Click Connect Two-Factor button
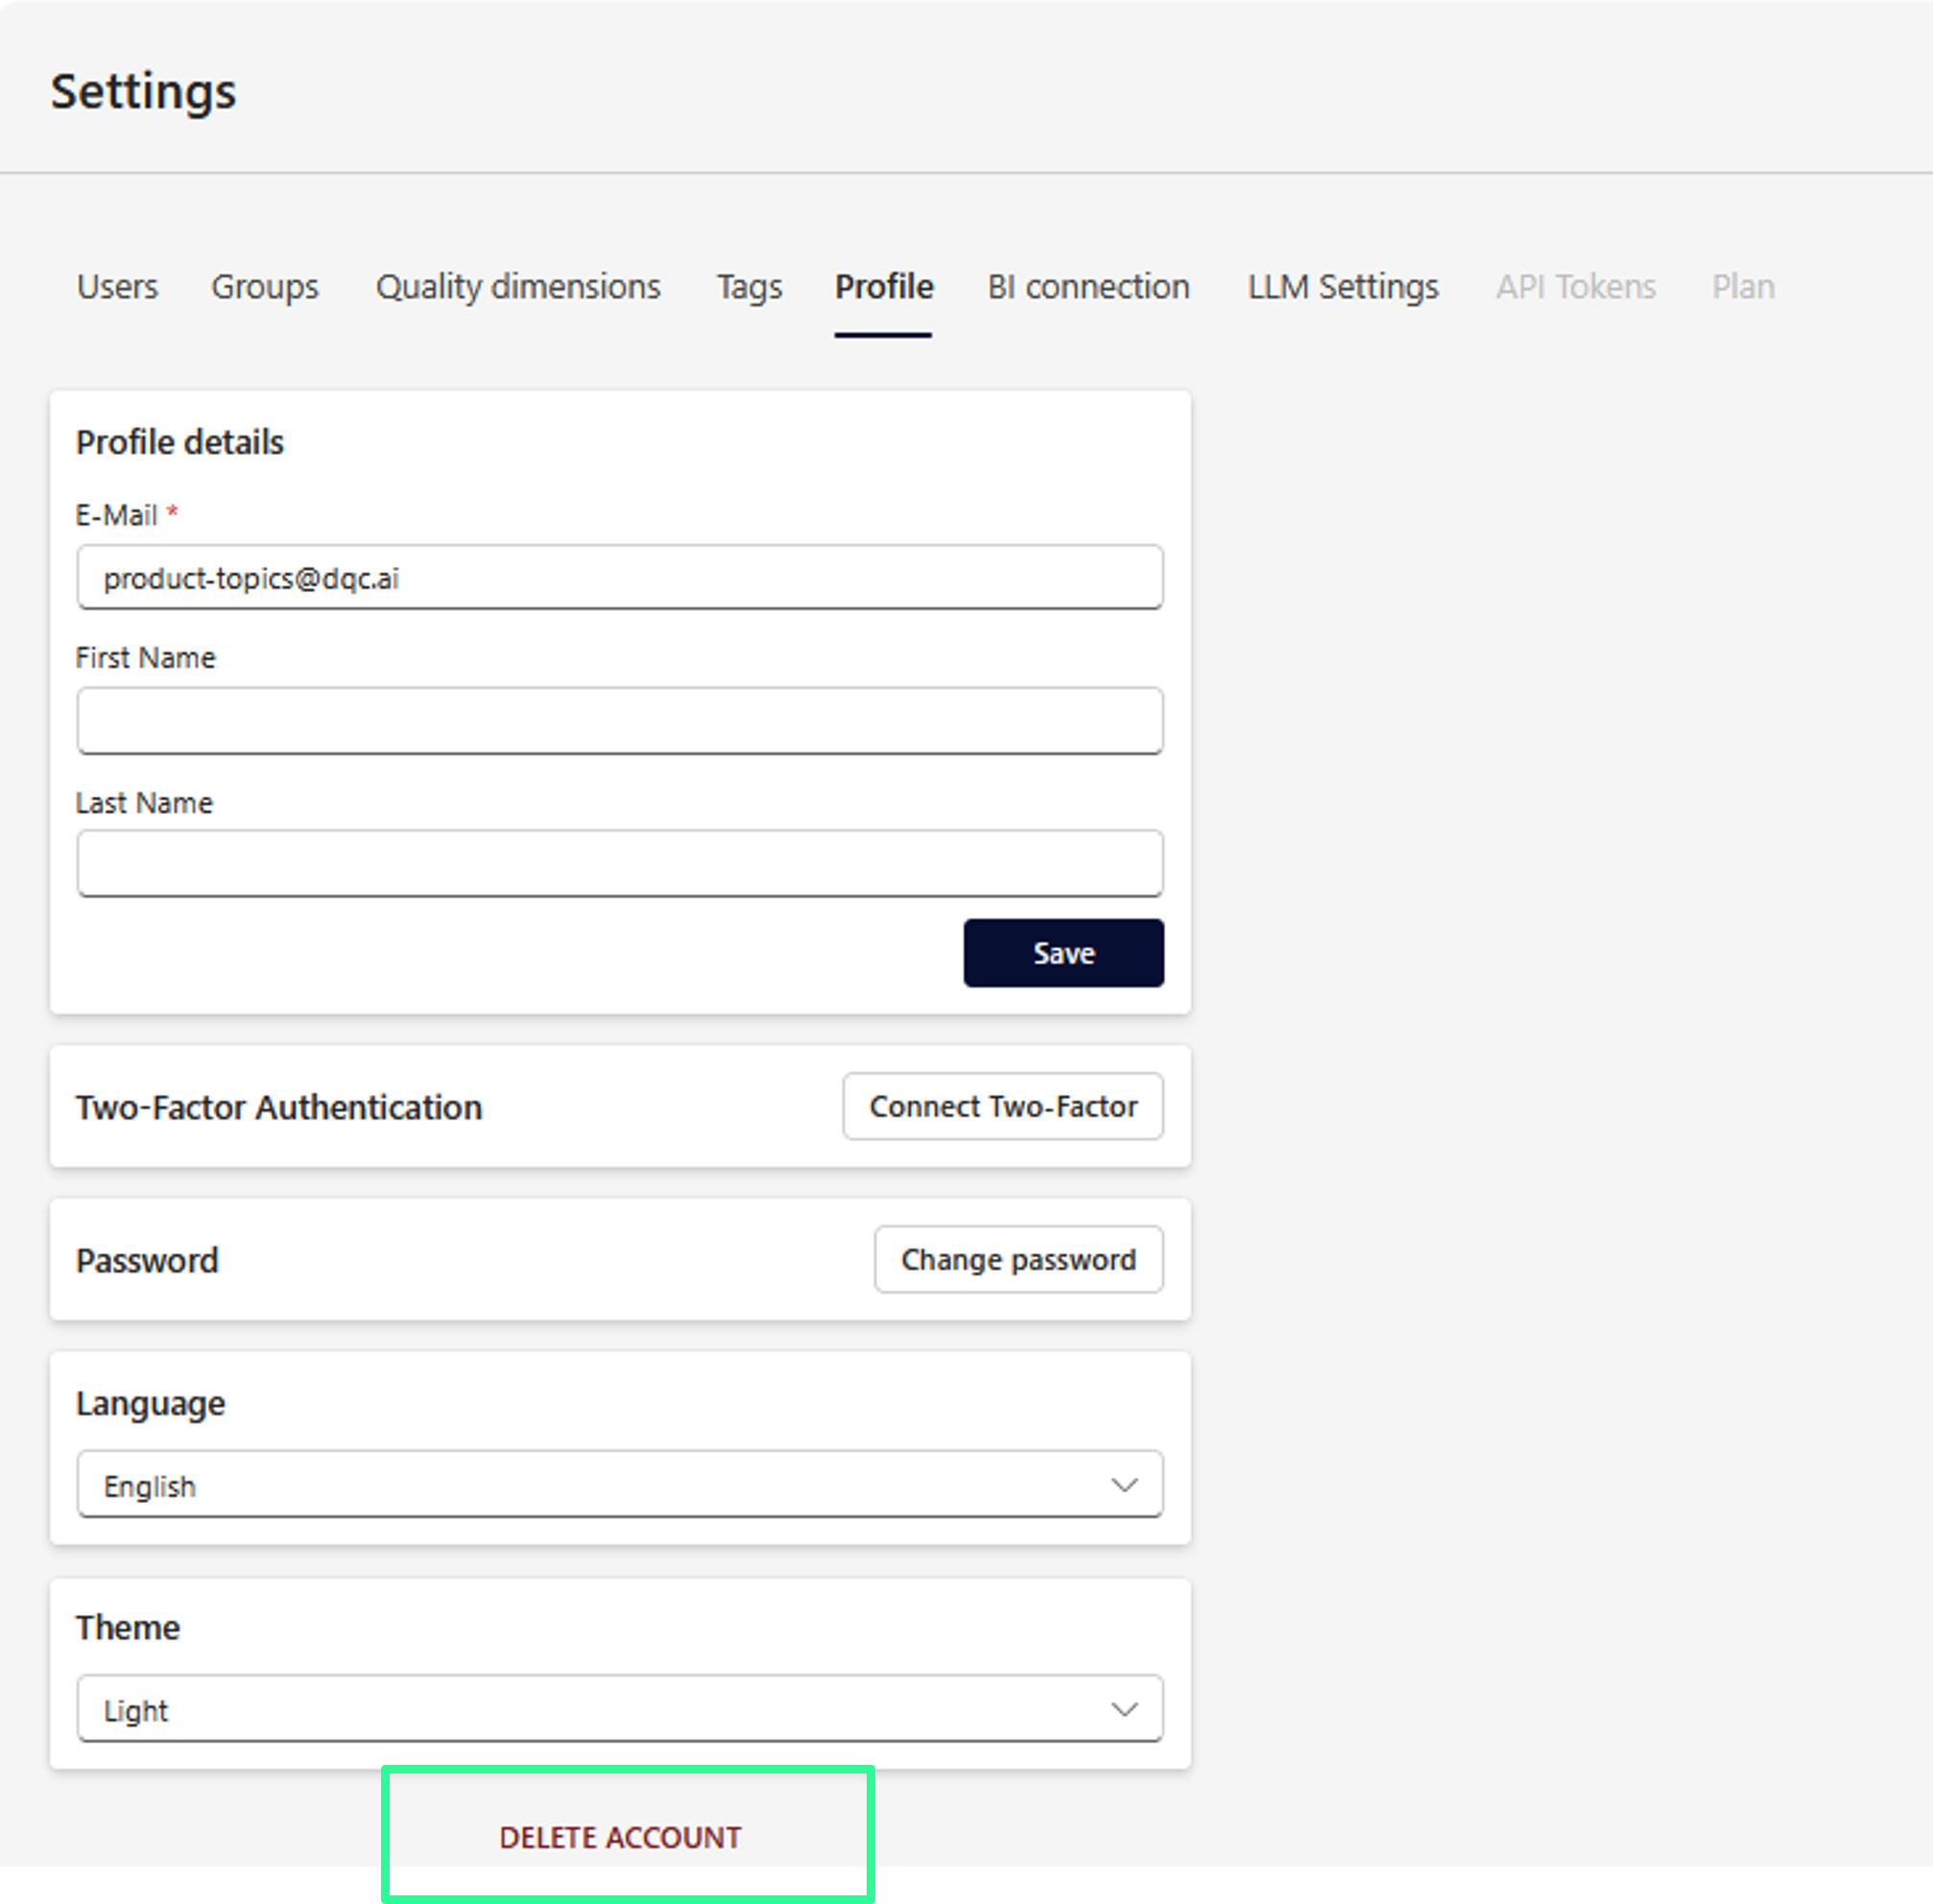Screen dimensions: 1933x1904 coord(1002,1106)
